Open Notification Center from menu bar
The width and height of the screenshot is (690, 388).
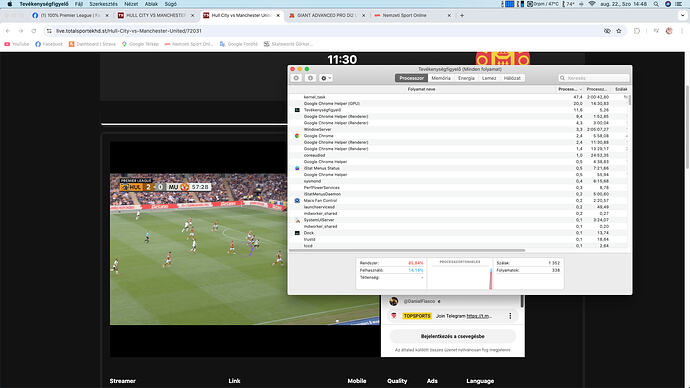[x=679, y=4]
